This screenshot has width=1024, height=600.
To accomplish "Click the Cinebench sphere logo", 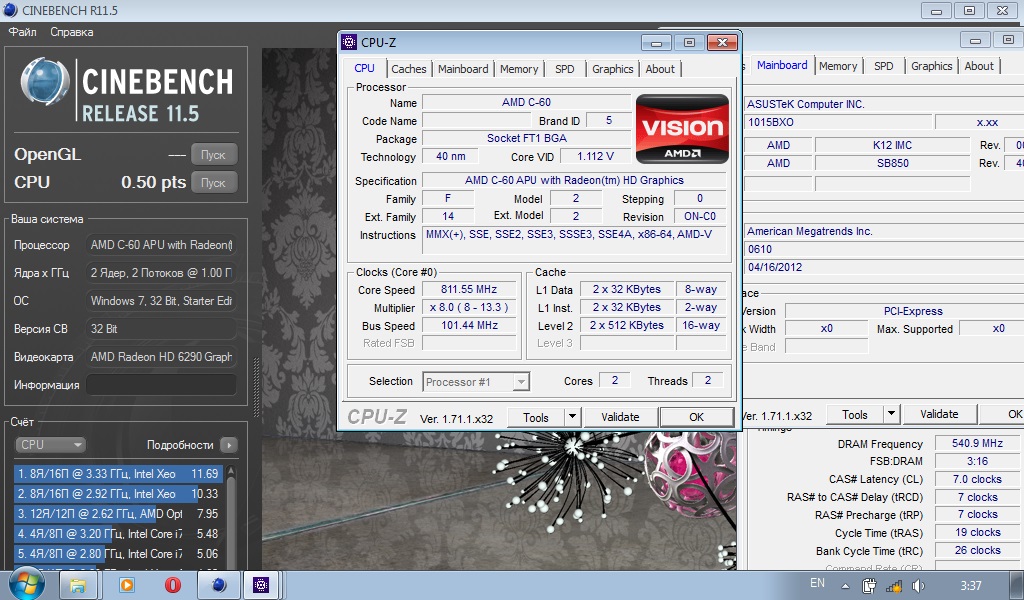I will [44, 82].
